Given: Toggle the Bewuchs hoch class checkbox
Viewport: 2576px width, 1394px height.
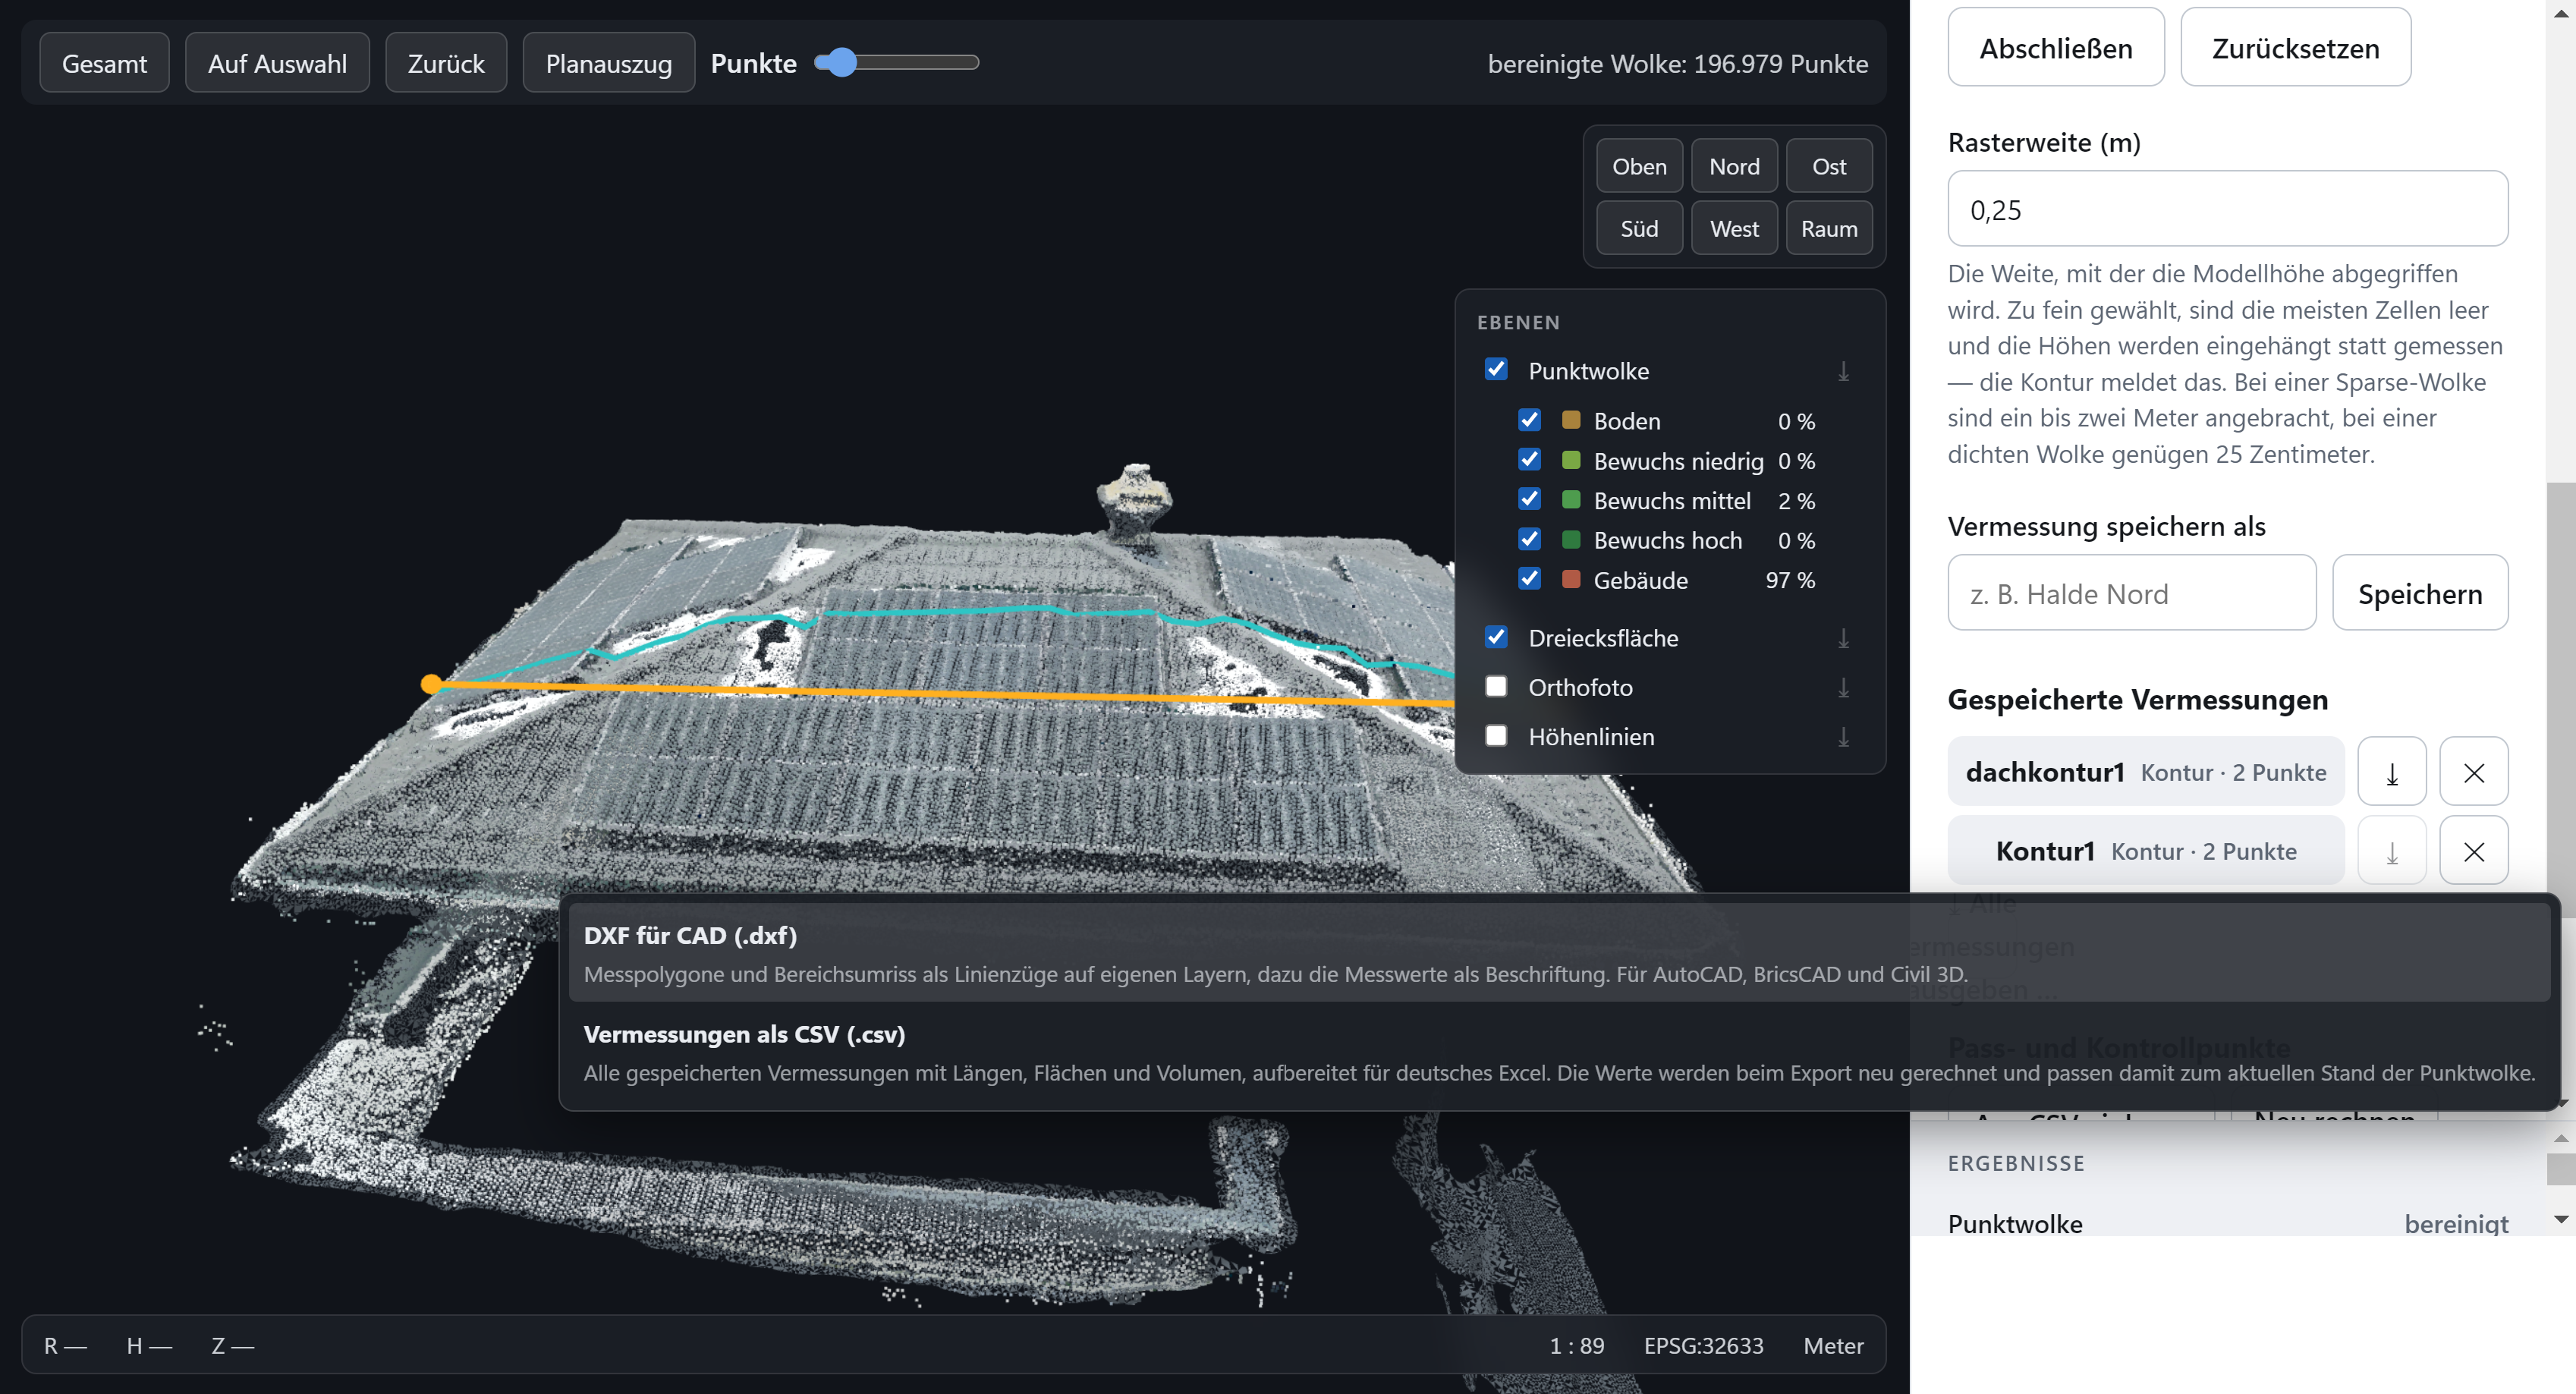Looking at the screenshot, I should (x=1529, y=539).
